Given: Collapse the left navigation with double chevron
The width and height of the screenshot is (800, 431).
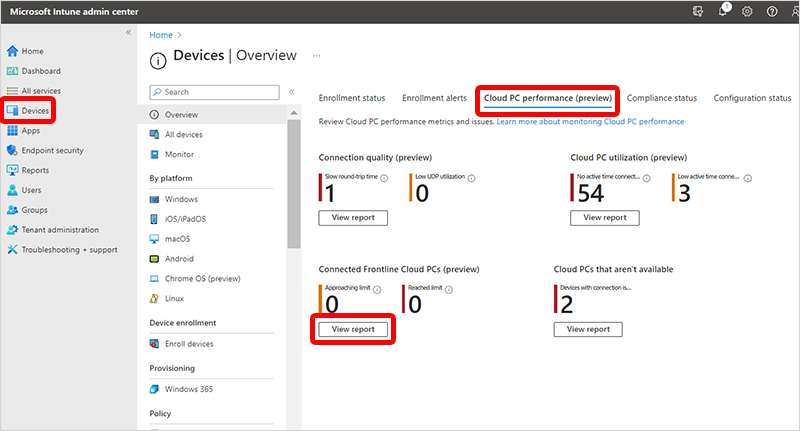Looking at the screenshot, I should [x=129, y=33].
